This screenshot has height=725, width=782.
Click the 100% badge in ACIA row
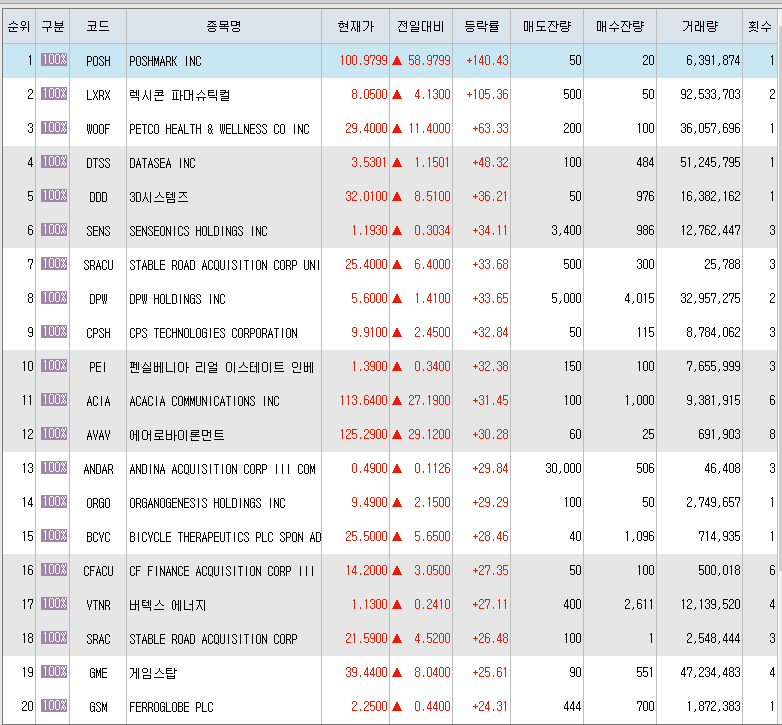54,399
